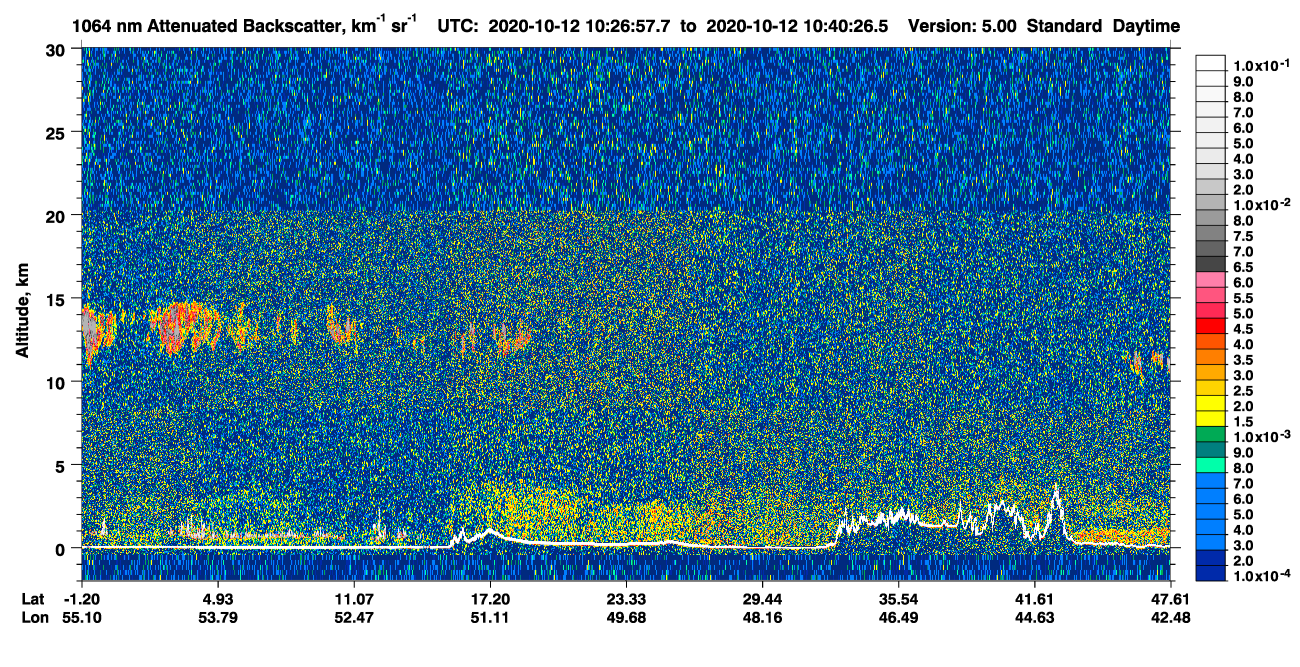The image size is (1300, 667).
Task: Click the latitude value 4.93
Action: point(218,598)
